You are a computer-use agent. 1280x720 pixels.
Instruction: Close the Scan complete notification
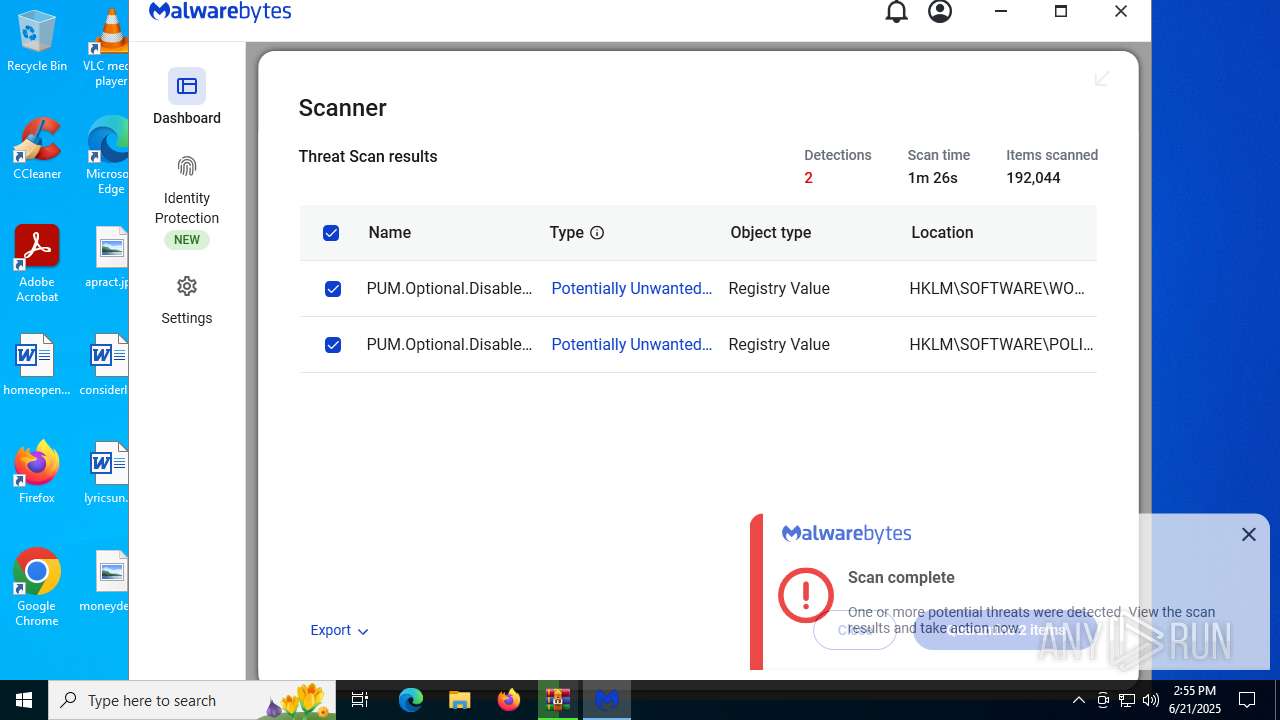click(x=1249, y=535)
